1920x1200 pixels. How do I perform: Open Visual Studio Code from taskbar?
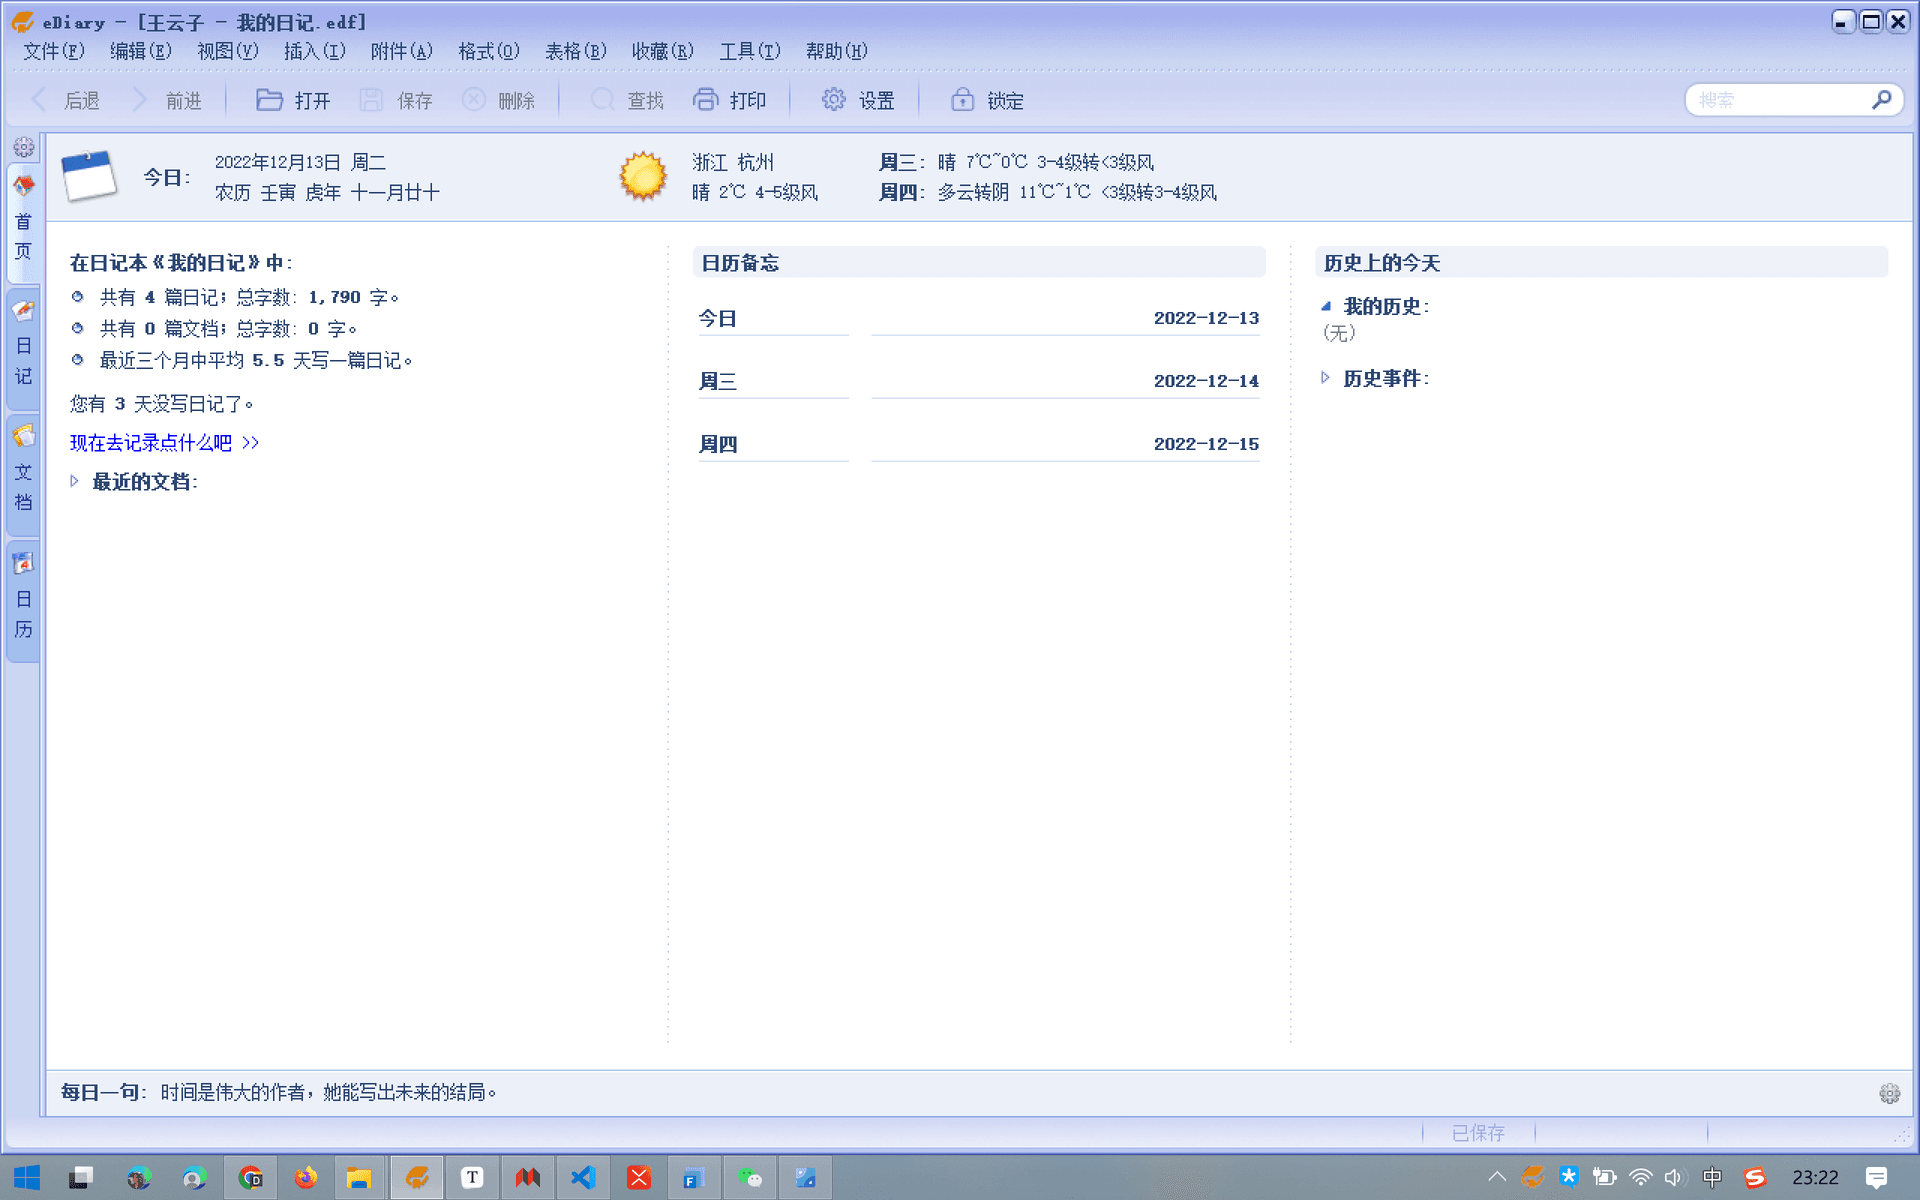[x=583, y=1178]
